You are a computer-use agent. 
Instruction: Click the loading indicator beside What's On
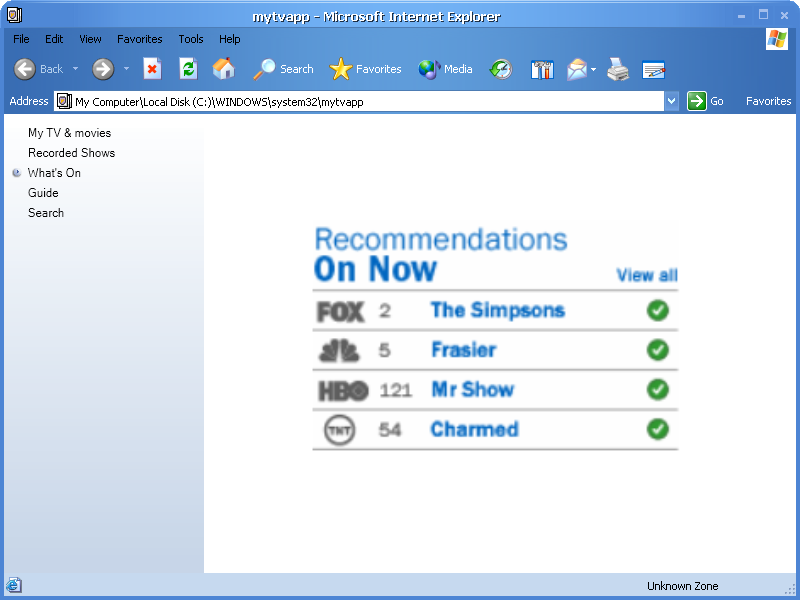tap(16, 173)
